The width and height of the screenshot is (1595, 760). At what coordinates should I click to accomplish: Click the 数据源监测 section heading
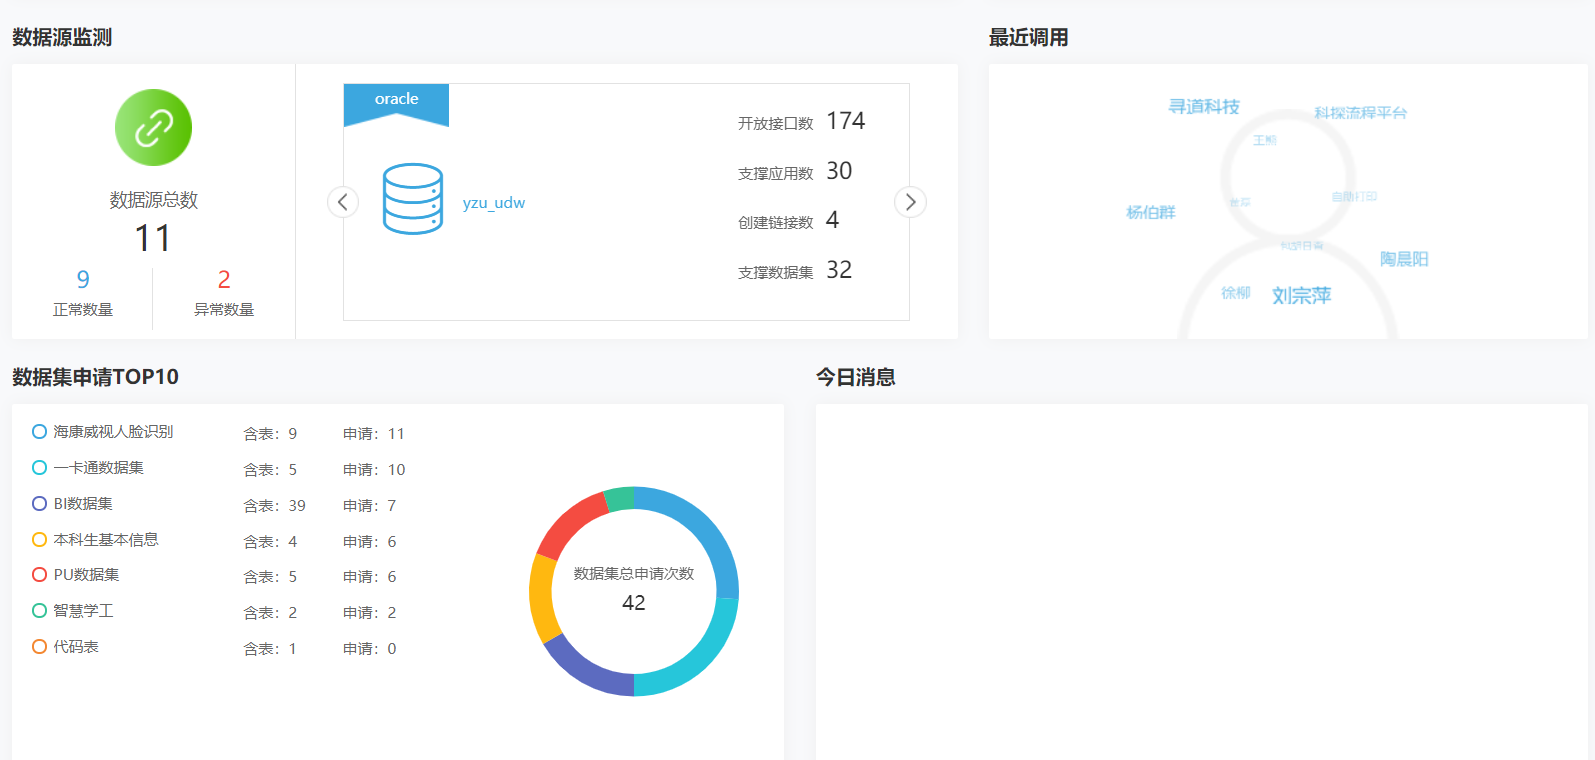pyautogui.click(x=62, y=37)
